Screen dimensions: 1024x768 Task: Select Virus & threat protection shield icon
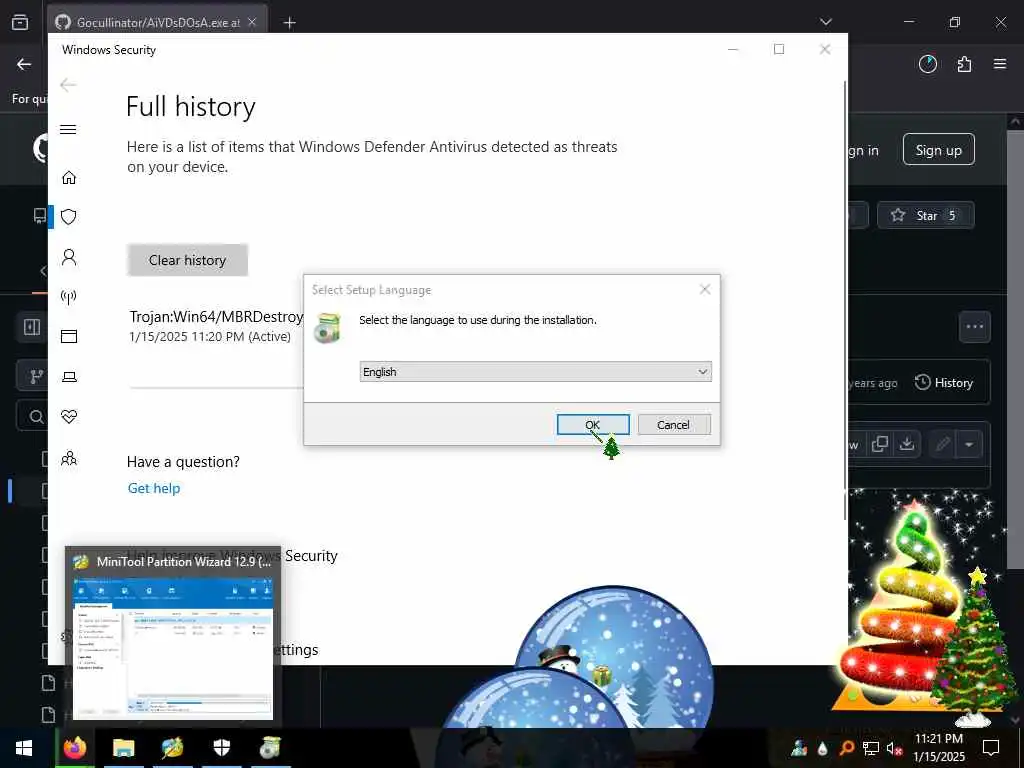click(69, 217)
